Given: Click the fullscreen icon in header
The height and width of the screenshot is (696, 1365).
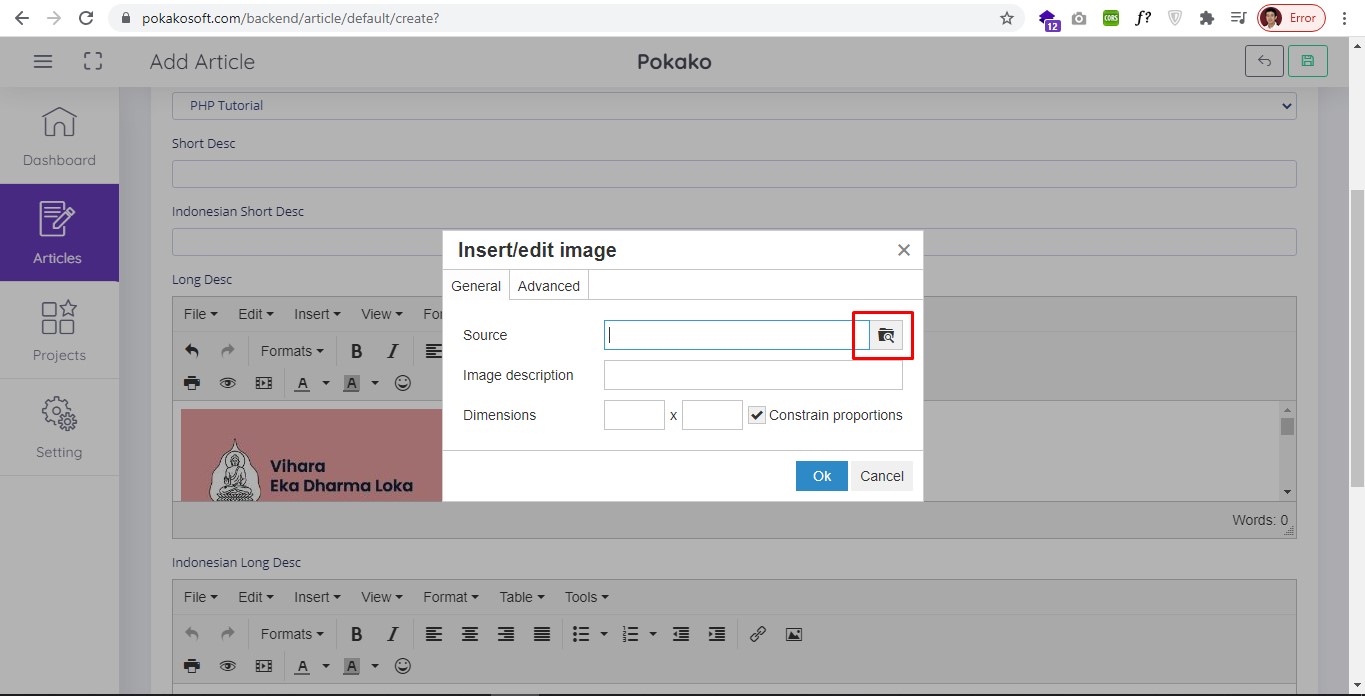Looking at the screenshot, I should (93, 61).
